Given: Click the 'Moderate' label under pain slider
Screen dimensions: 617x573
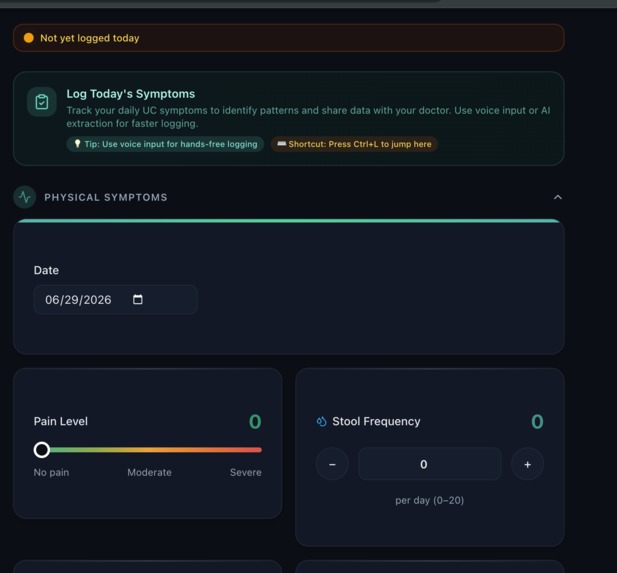Looking at the screenshot, I should point(150,472).
